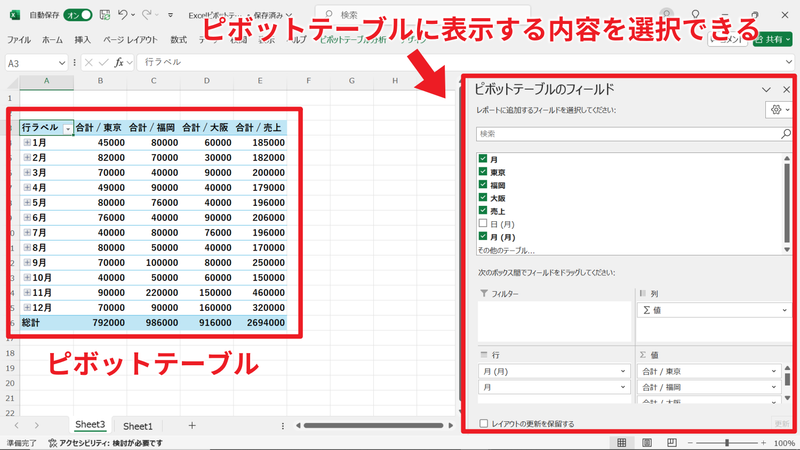Open the 合計 / 東京 value field dropdown
This screenshot has height=450, width=800.
pyautogui.click(x=774, y=371)
